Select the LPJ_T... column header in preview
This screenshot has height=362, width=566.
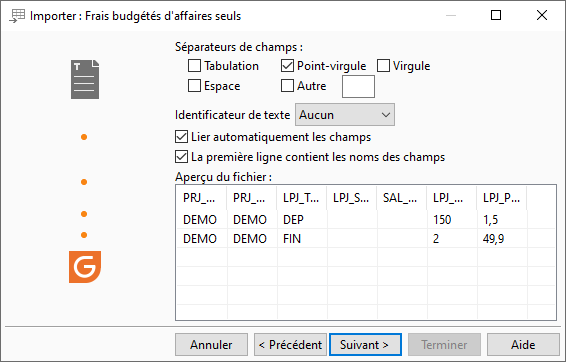302,198
